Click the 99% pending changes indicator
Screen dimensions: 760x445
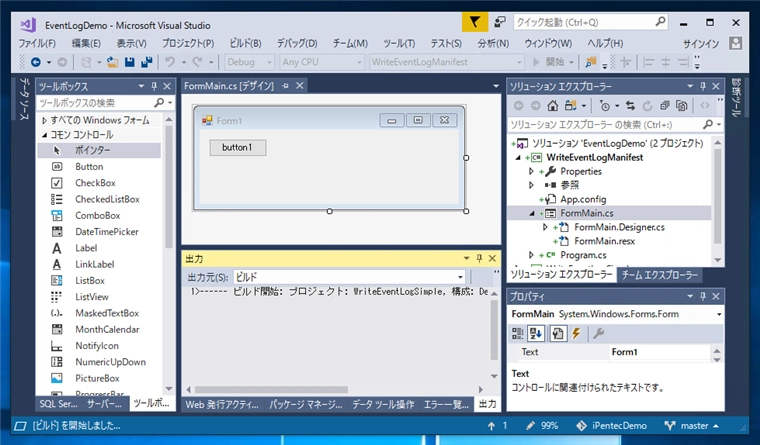pyautogui.click(x=542, y=426)
